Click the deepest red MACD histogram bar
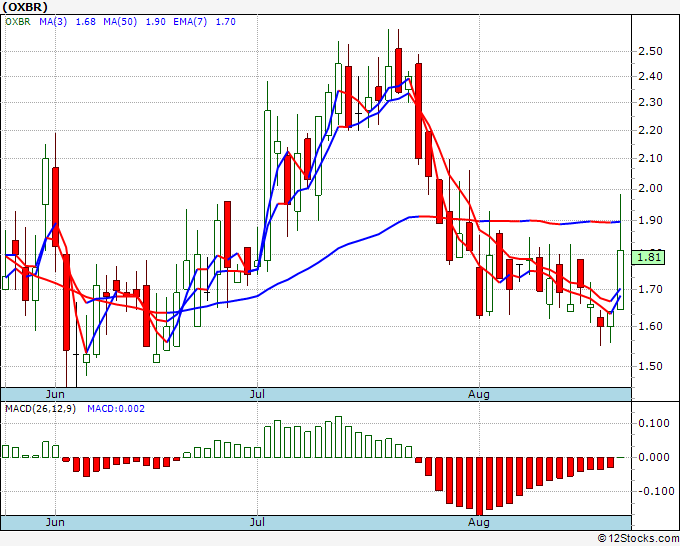Viewport: 680px width, 546px height. pos(479,486)
